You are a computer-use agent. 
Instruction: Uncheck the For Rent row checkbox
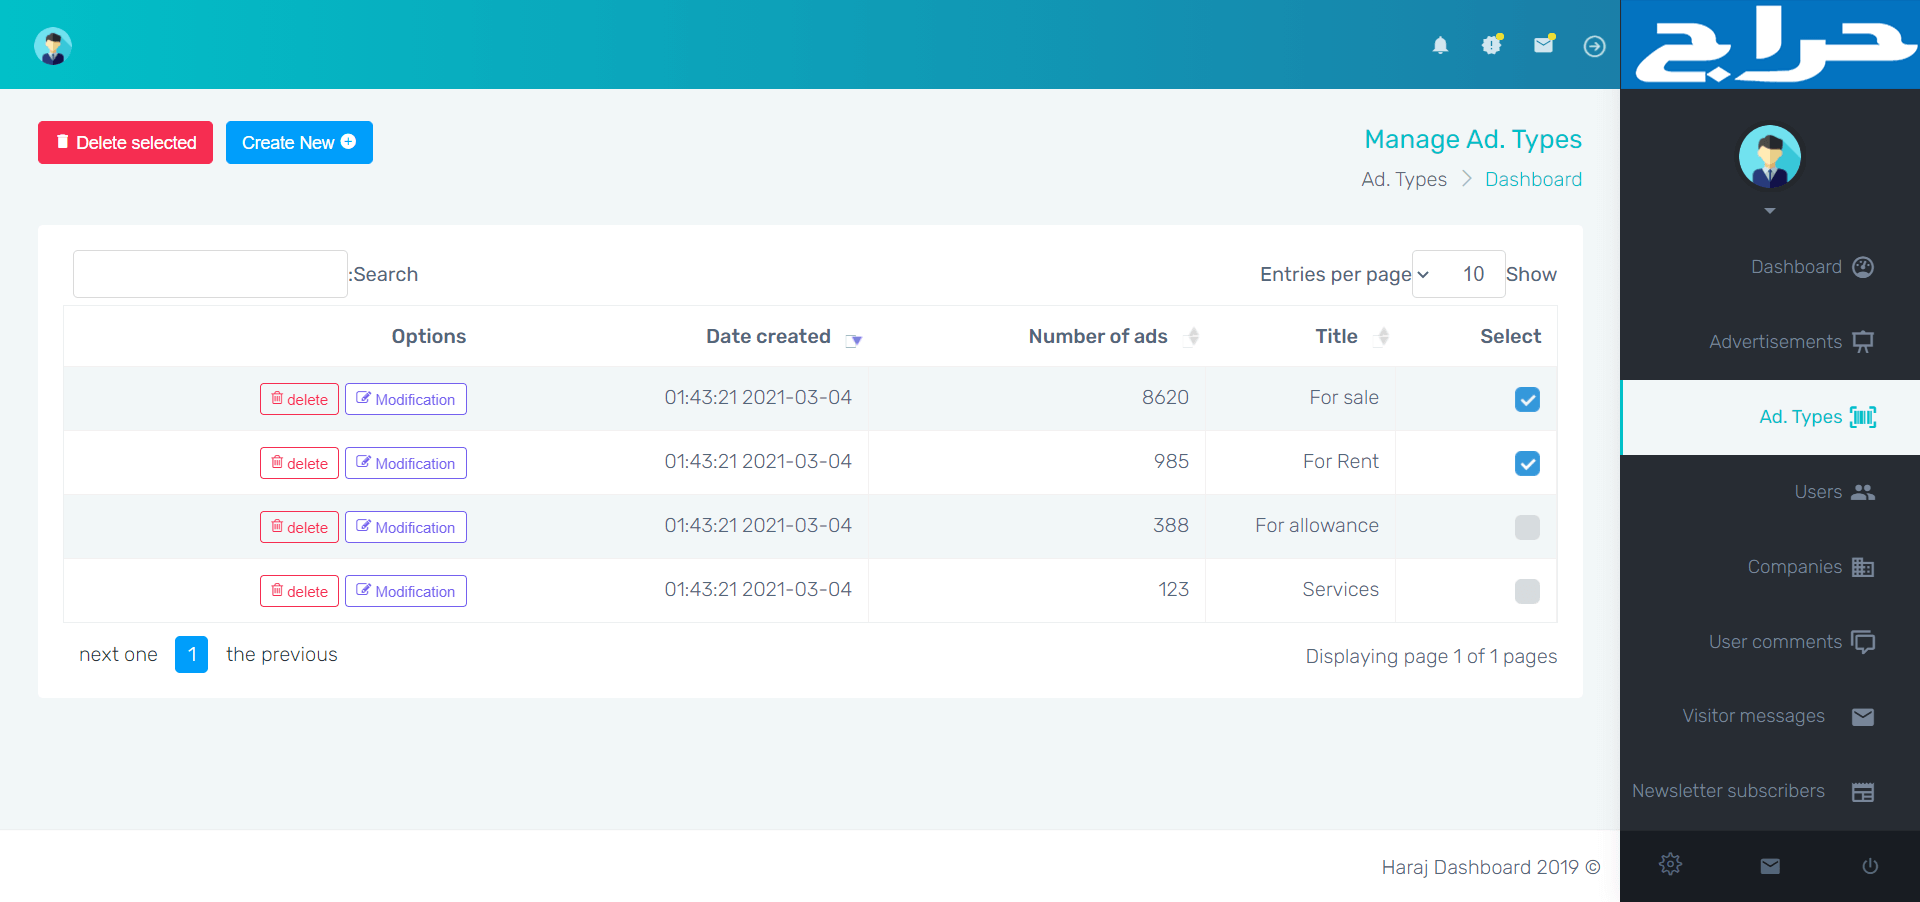click(x=1527, y=463)
